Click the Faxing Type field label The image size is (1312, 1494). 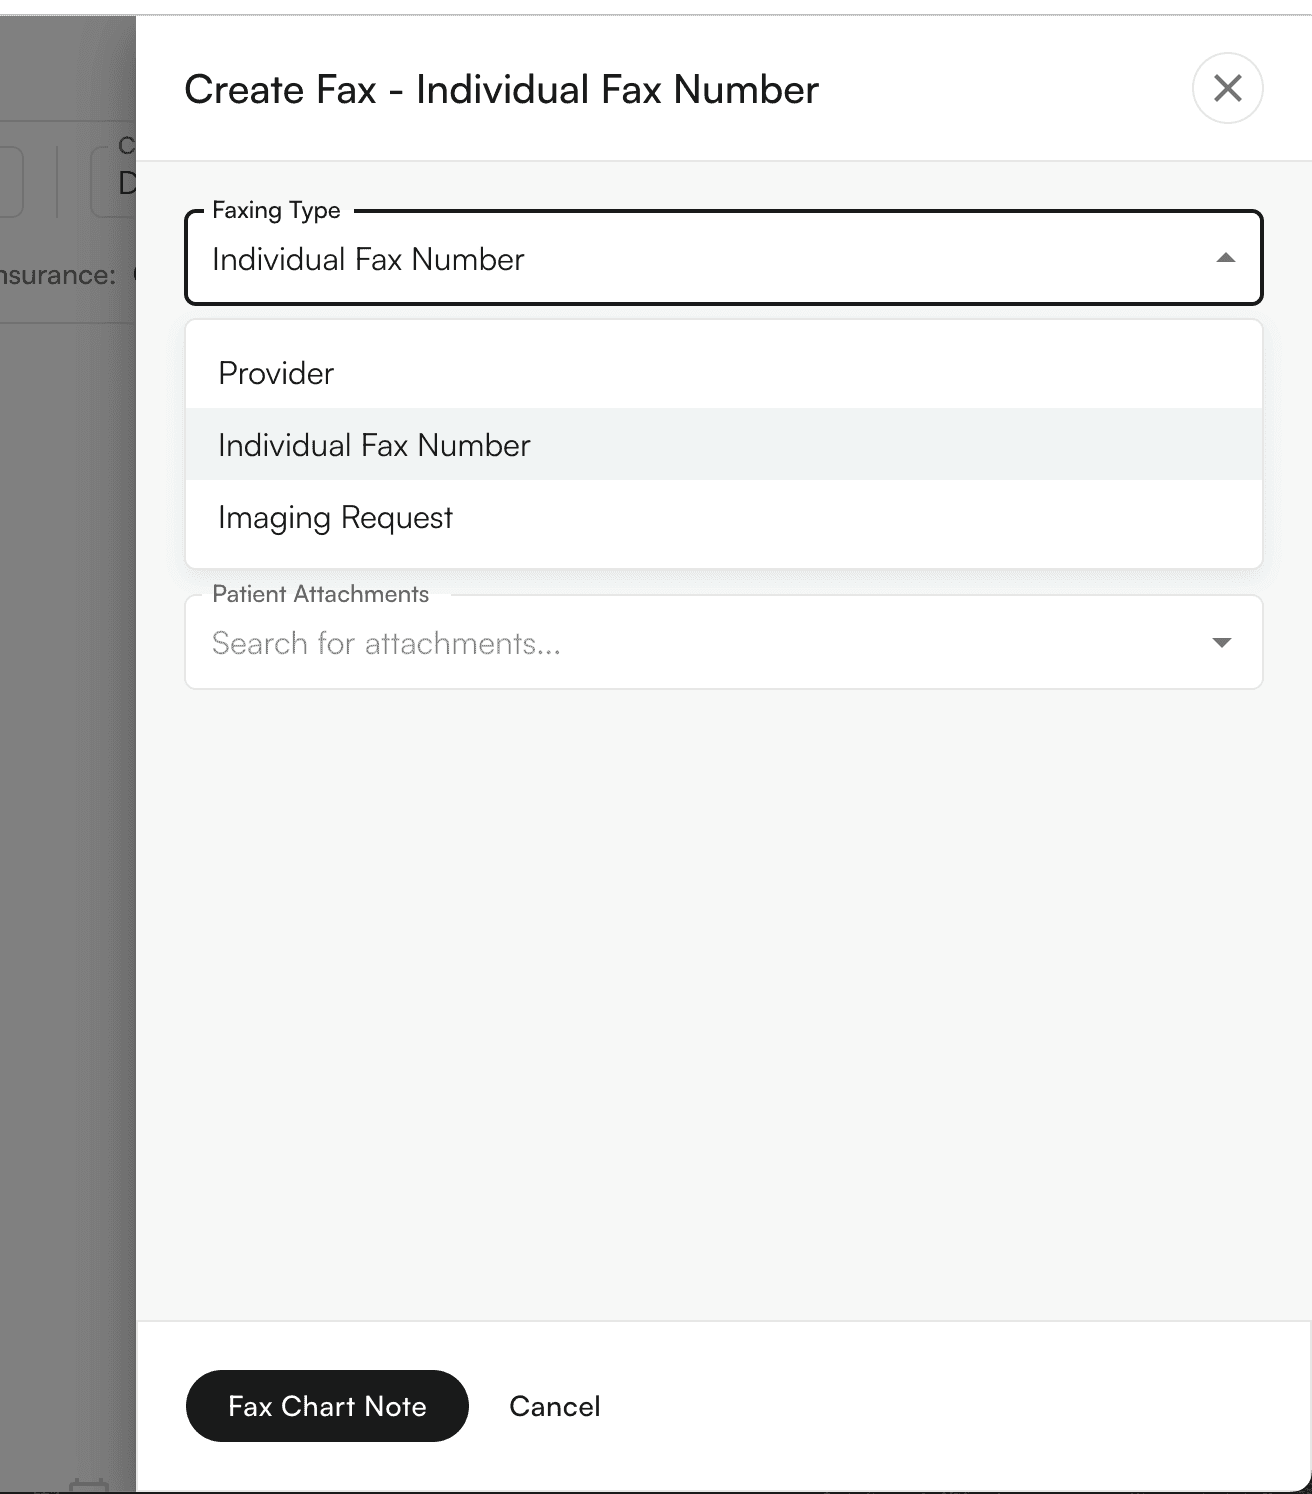pos(276,210)
